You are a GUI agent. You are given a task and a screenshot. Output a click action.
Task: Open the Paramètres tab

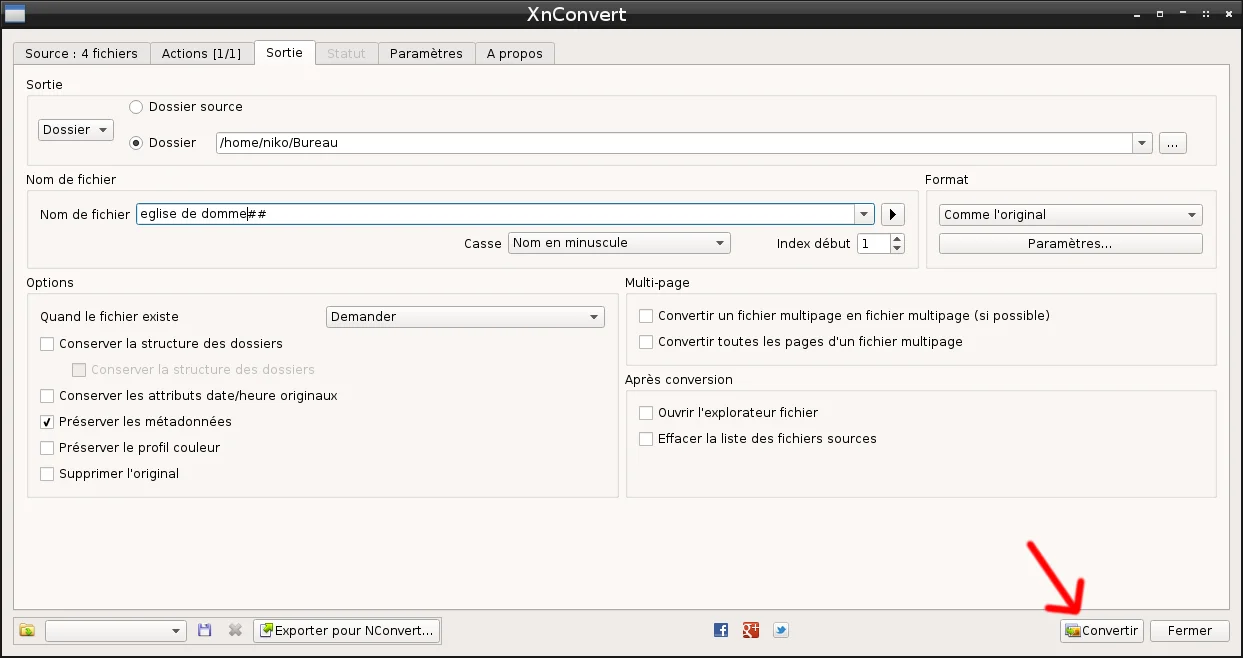[x=426, y=54]
